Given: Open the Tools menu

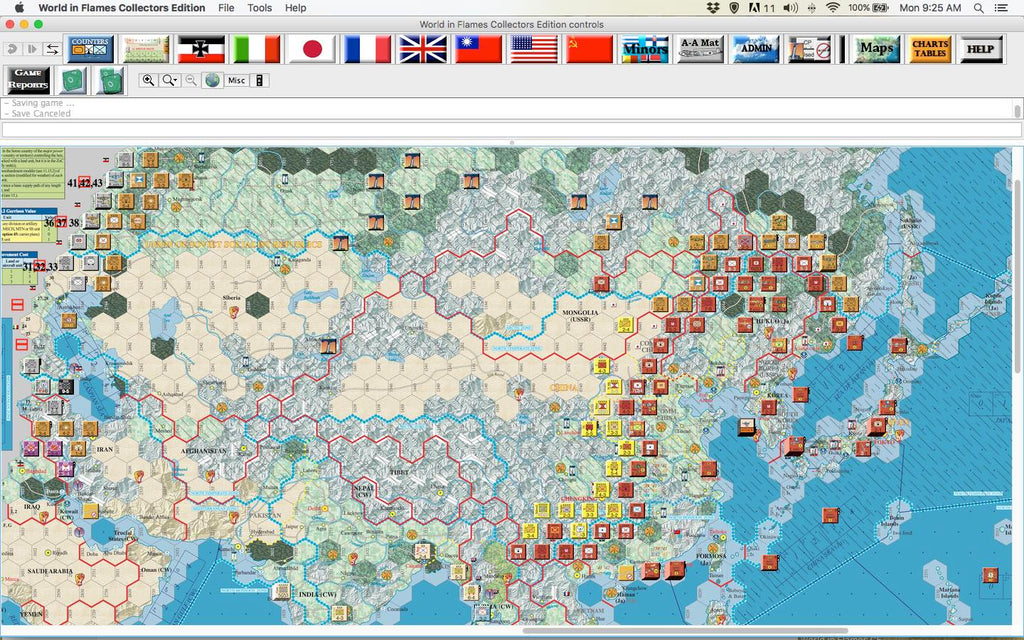Looking at the screenshot, I should 259,8.
